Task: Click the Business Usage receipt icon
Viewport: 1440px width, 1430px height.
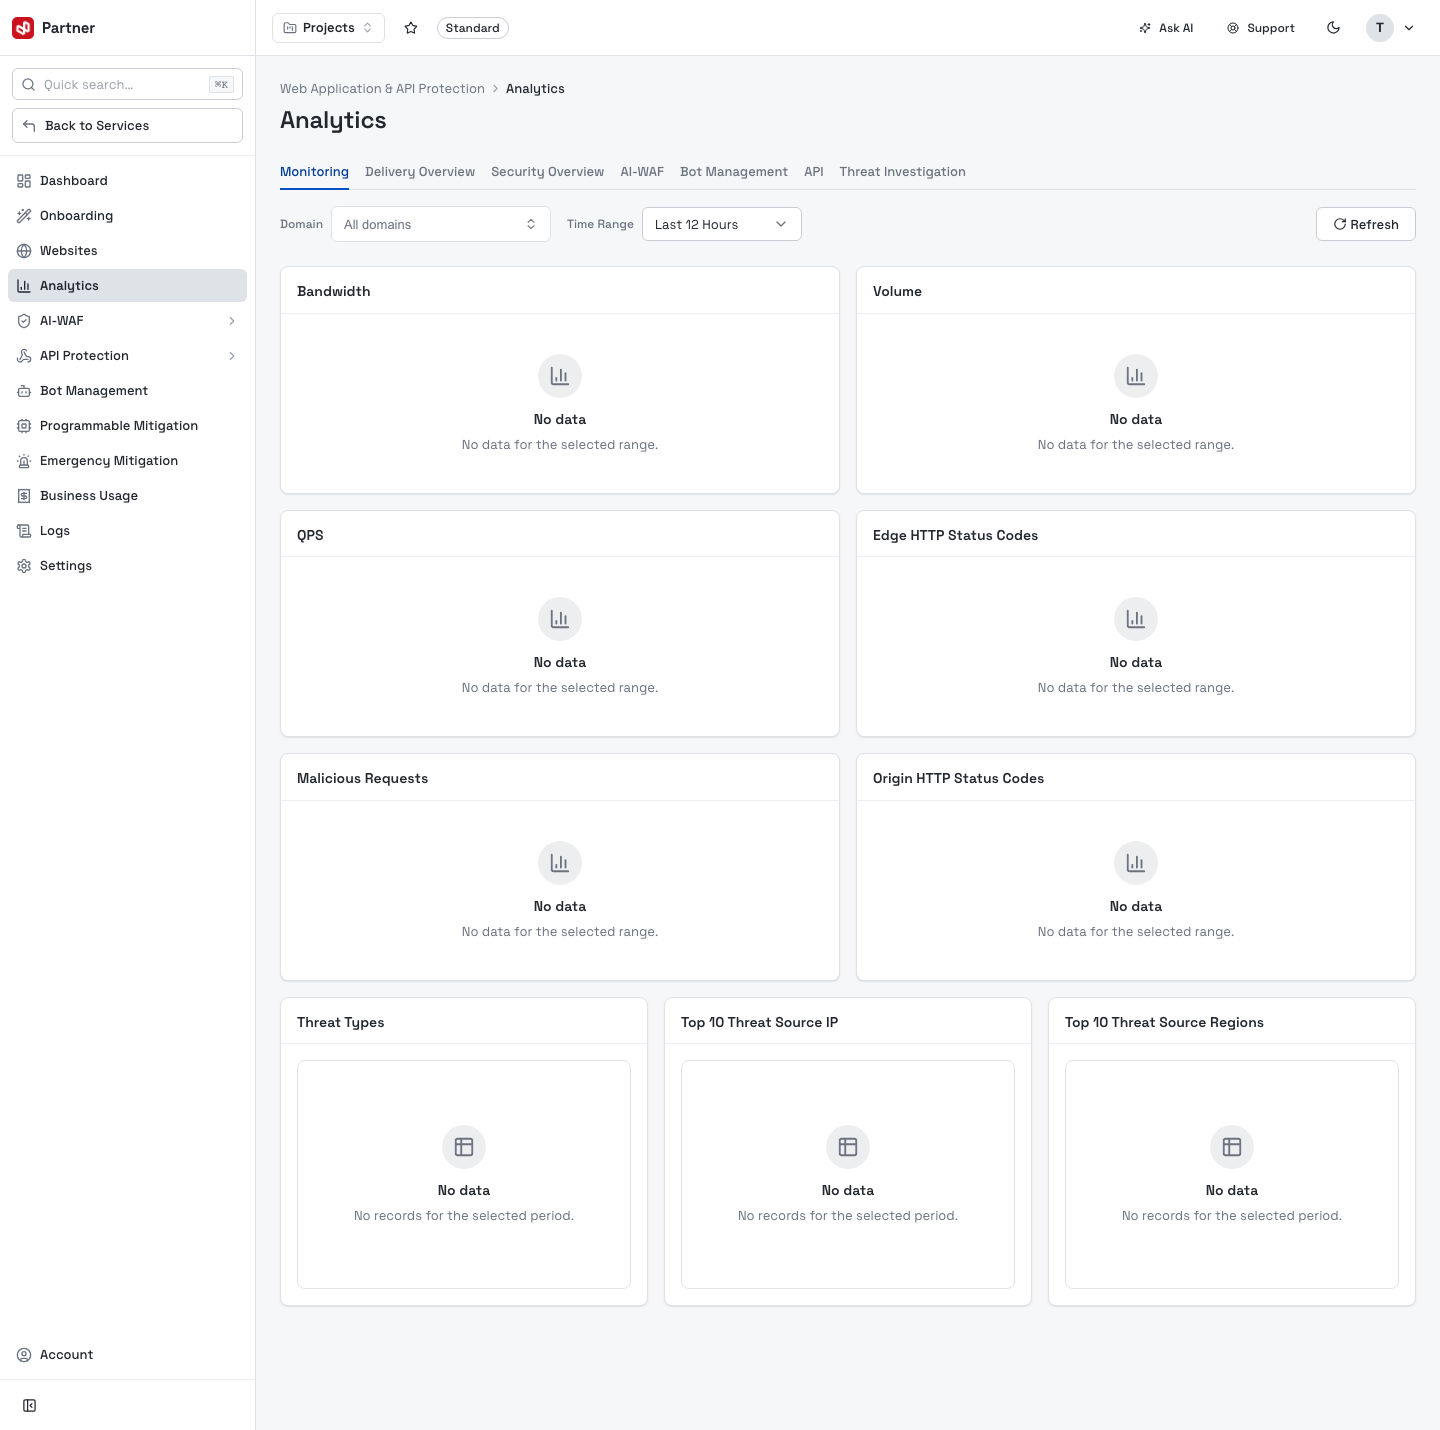Action: [x=24, y=496]
